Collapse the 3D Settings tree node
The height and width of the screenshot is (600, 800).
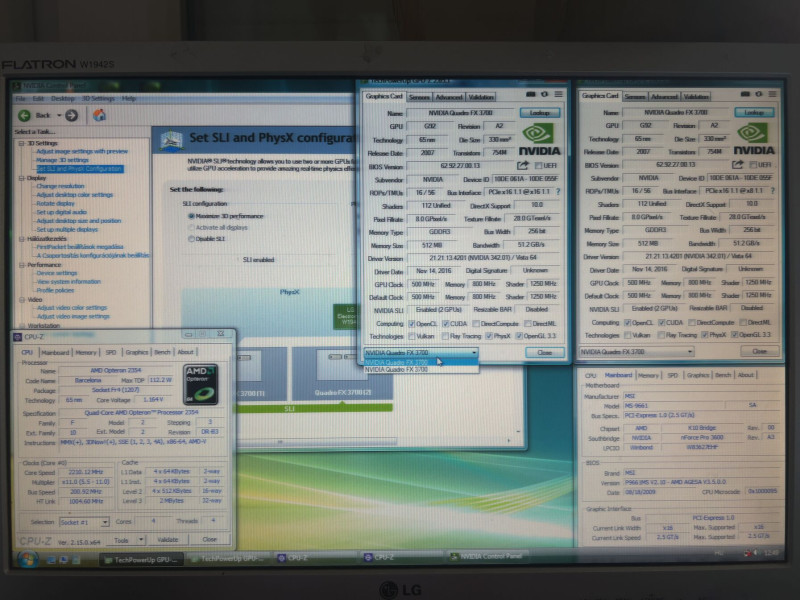pos(21,143)
